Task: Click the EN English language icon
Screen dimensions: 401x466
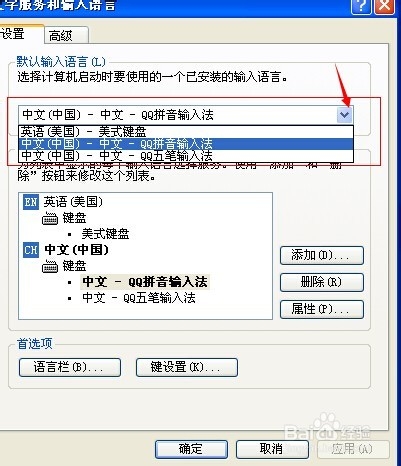Action: click(31, 202)
